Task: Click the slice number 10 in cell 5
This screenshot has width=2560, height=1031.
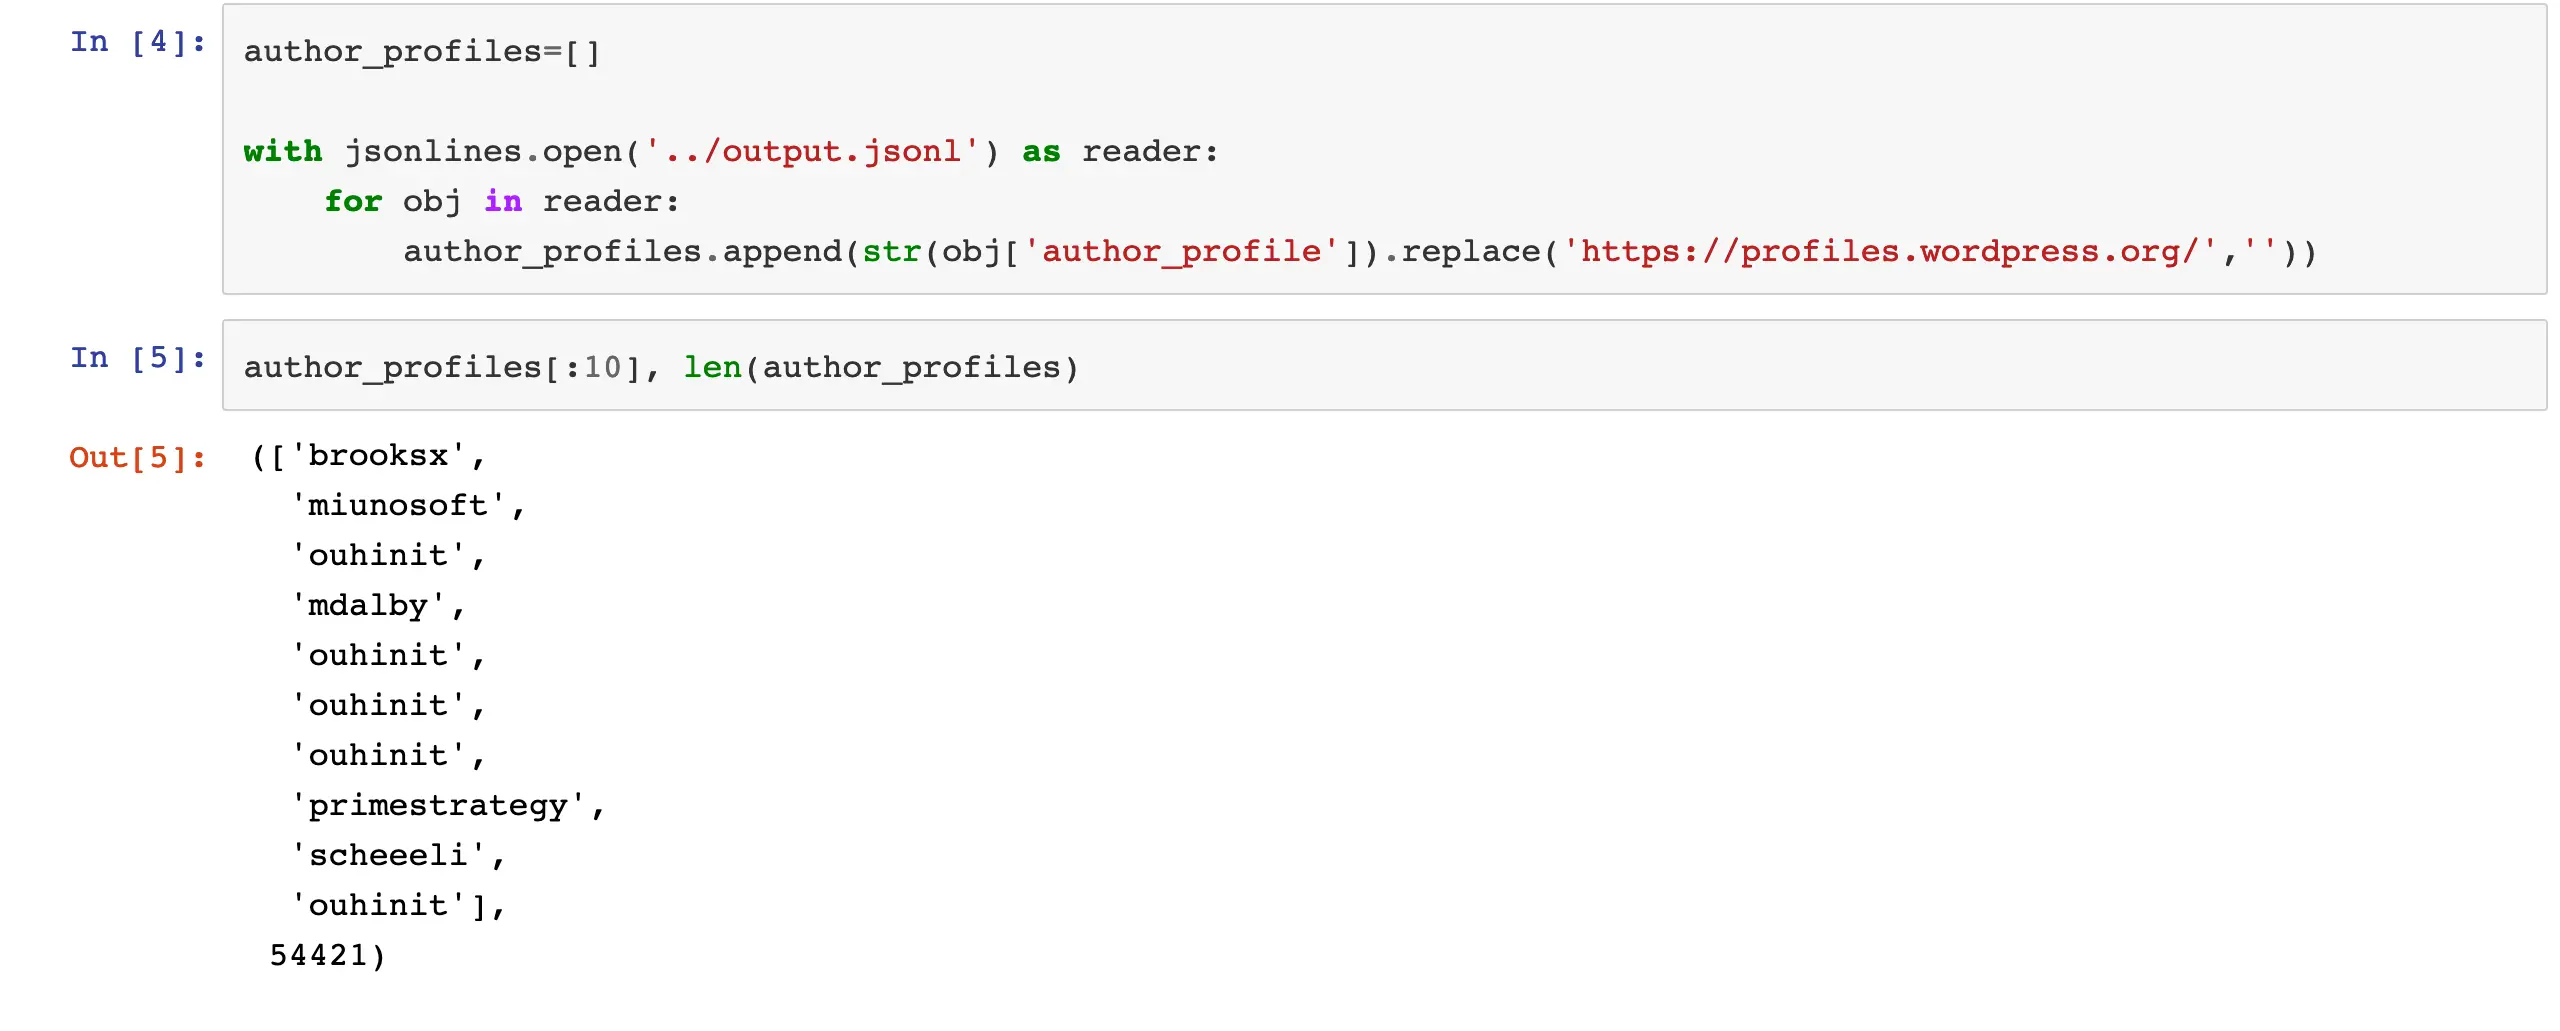Action: click(x=602, y=368)
